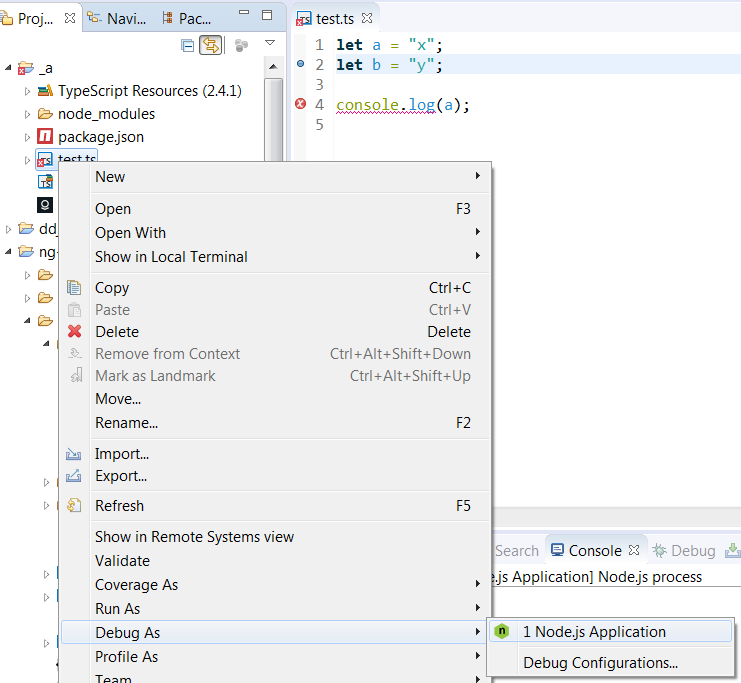This screenshot has height=683, width=741.
Task: Toggle Link with Editor button
Action: [211, 44]
